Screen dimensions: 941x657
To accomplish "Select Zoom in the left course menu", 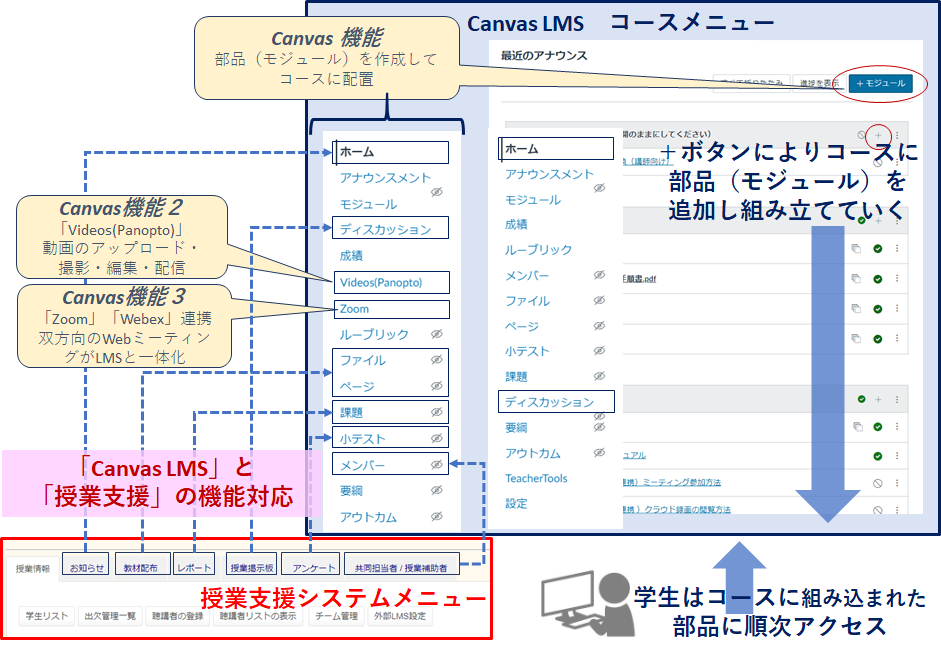I will 391,309.
